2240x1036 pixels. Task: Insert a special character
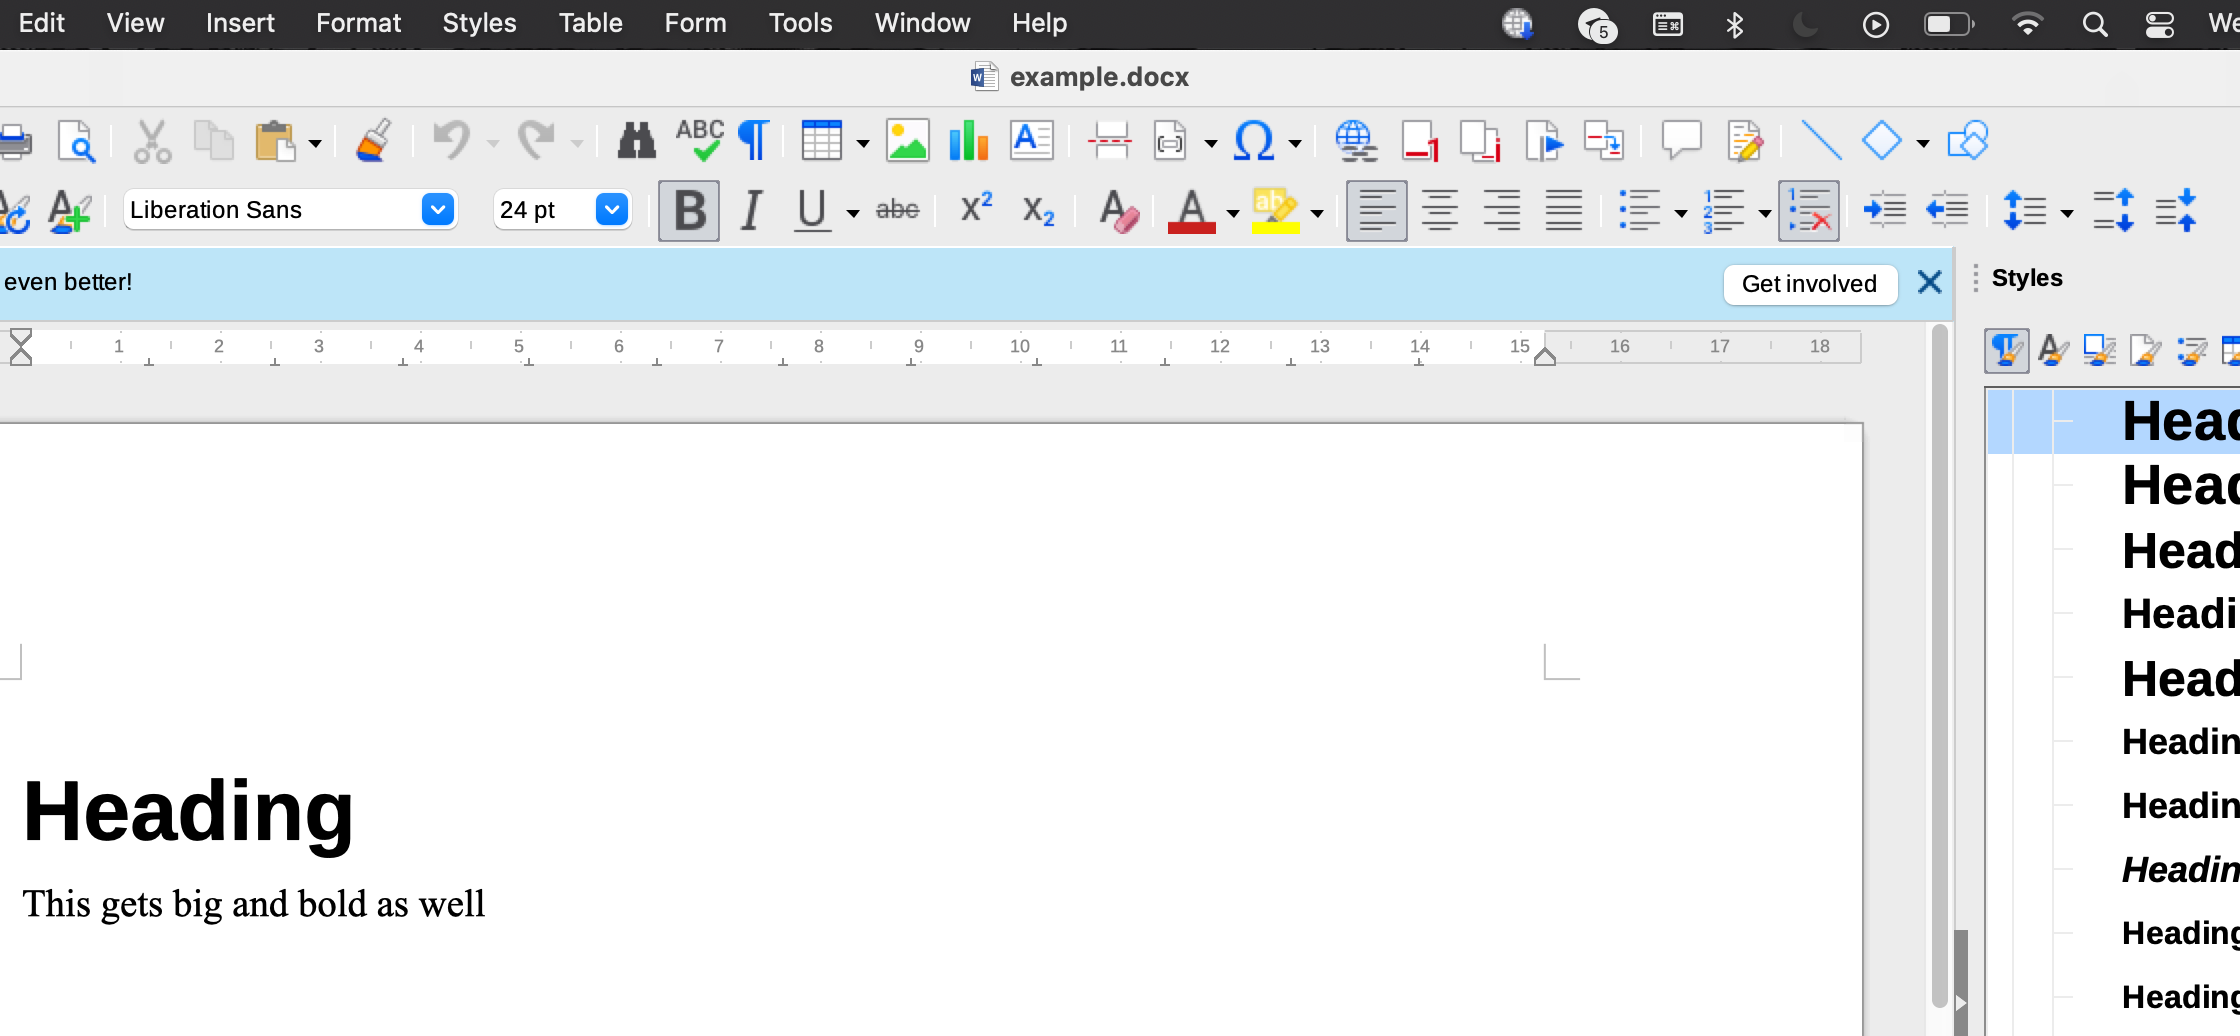coord(1255,141)
